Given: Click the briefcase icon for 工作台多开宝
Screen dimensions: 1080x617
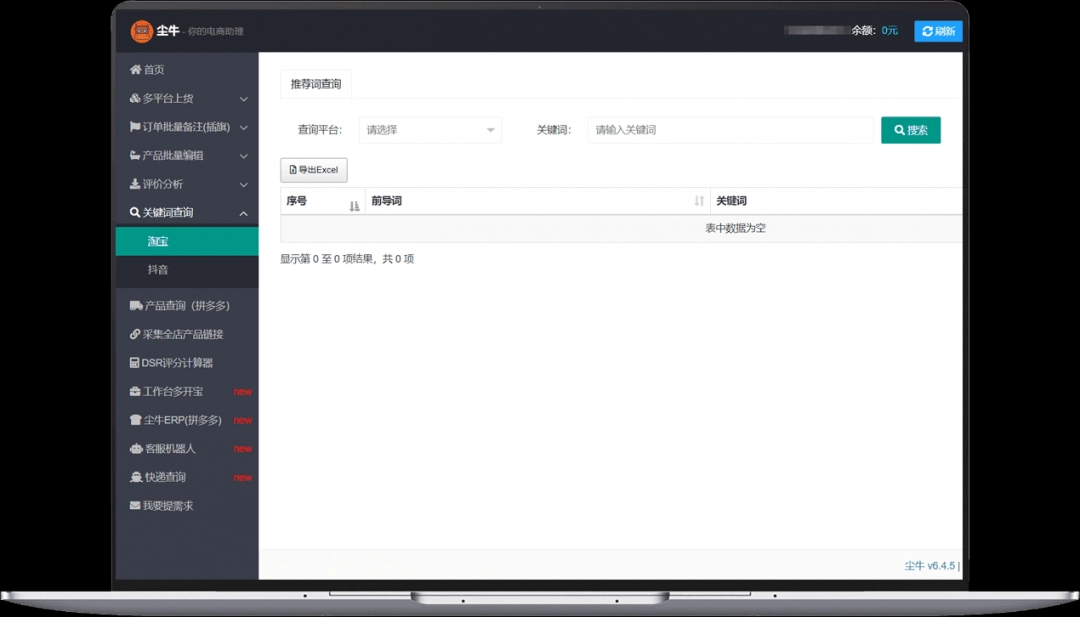Looking at the screenshot, I should coord(135,391).
